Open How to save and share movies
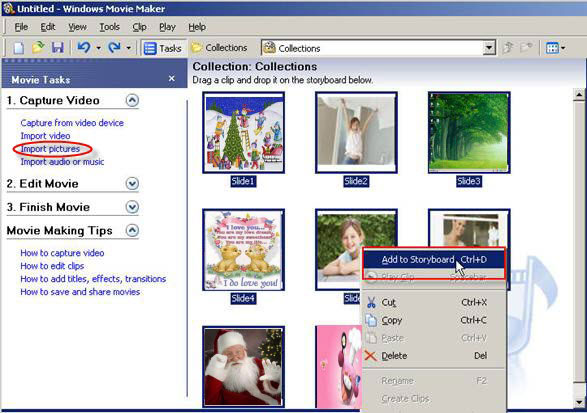Viewport: 587px width, 413px height. click(80, 292)
